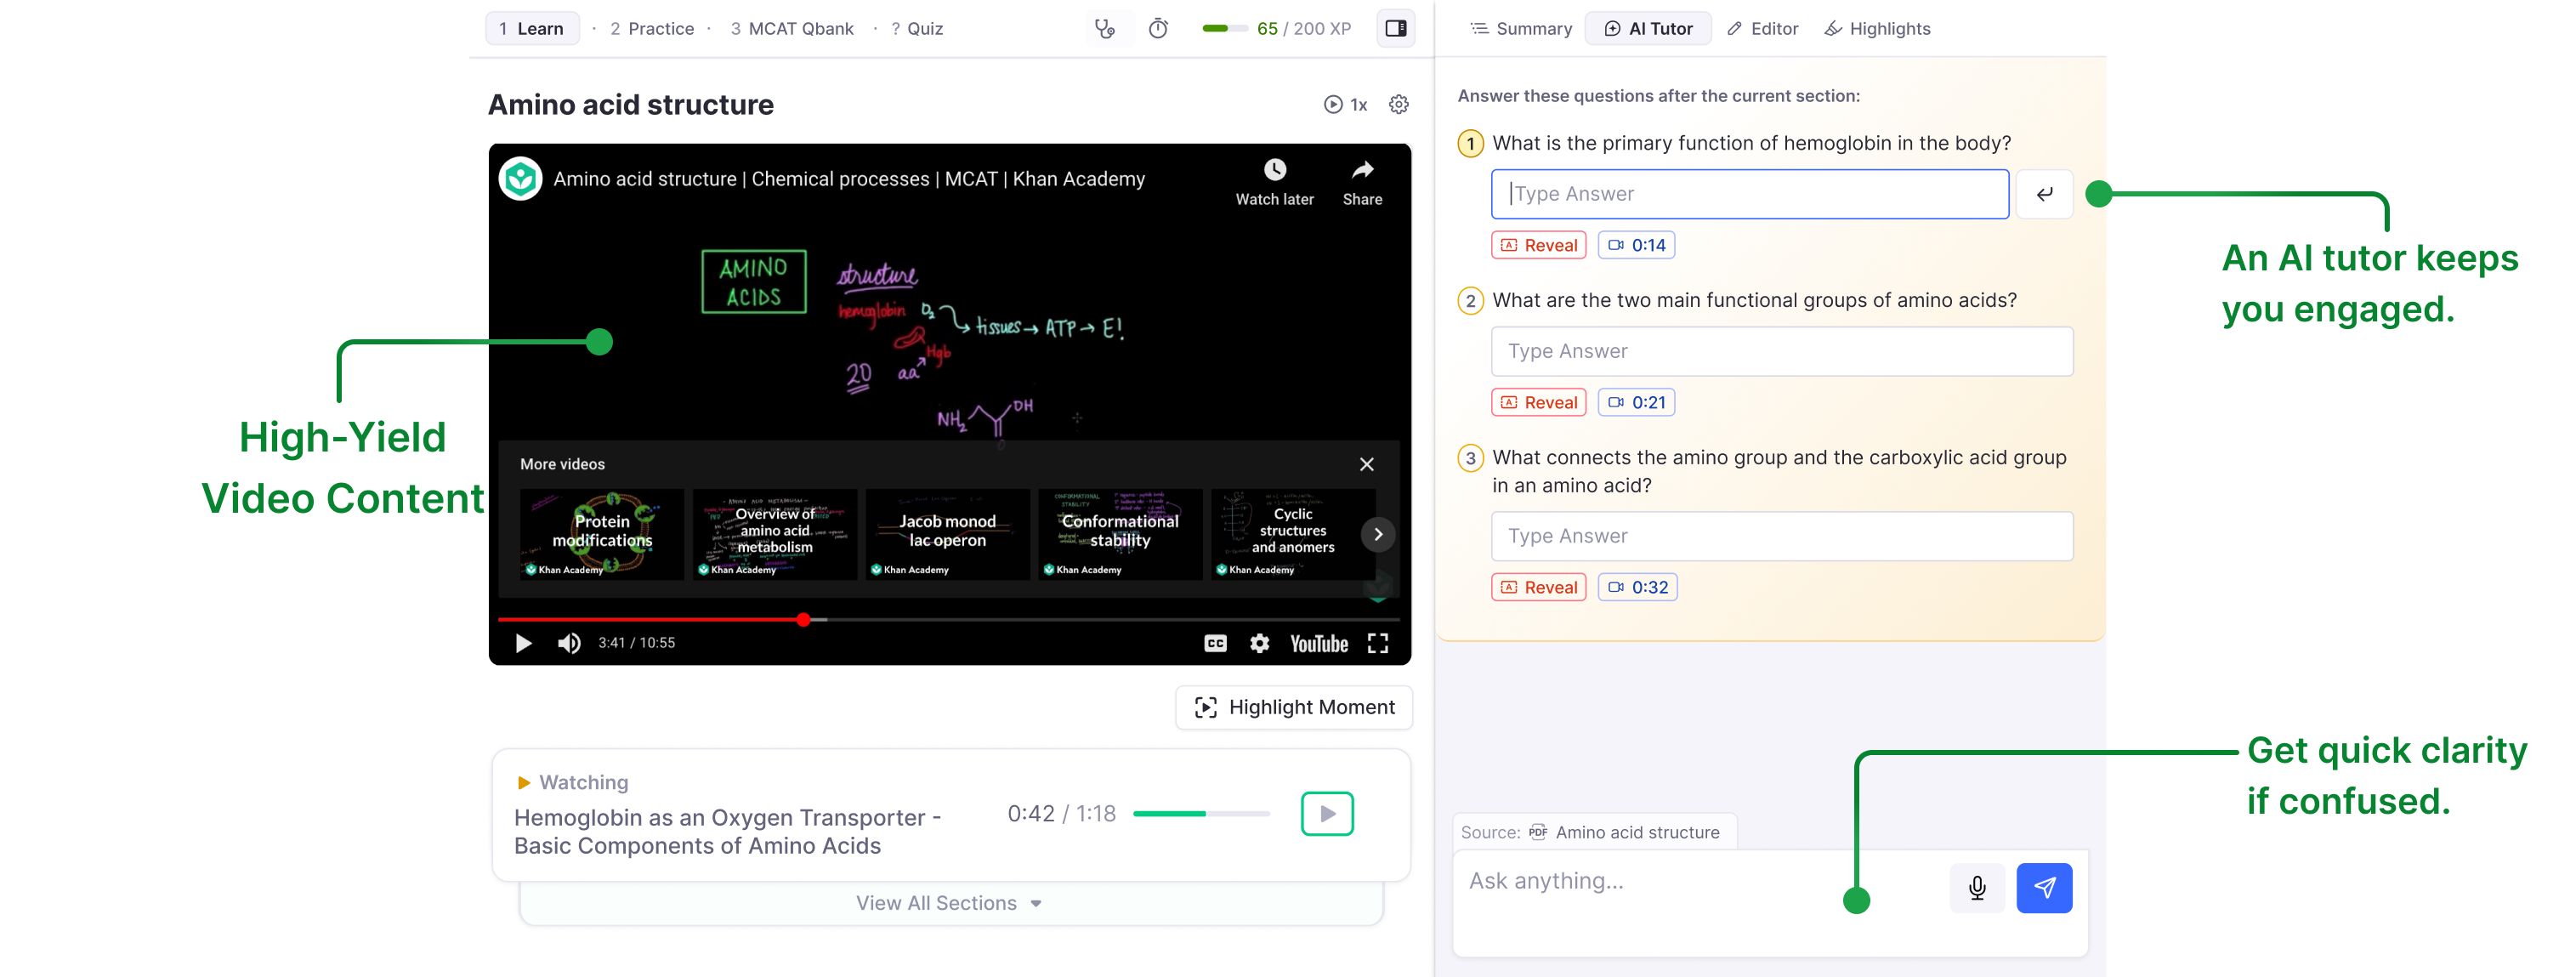
Task: Click the Highlight Moment button
Action: [1294, 708]
